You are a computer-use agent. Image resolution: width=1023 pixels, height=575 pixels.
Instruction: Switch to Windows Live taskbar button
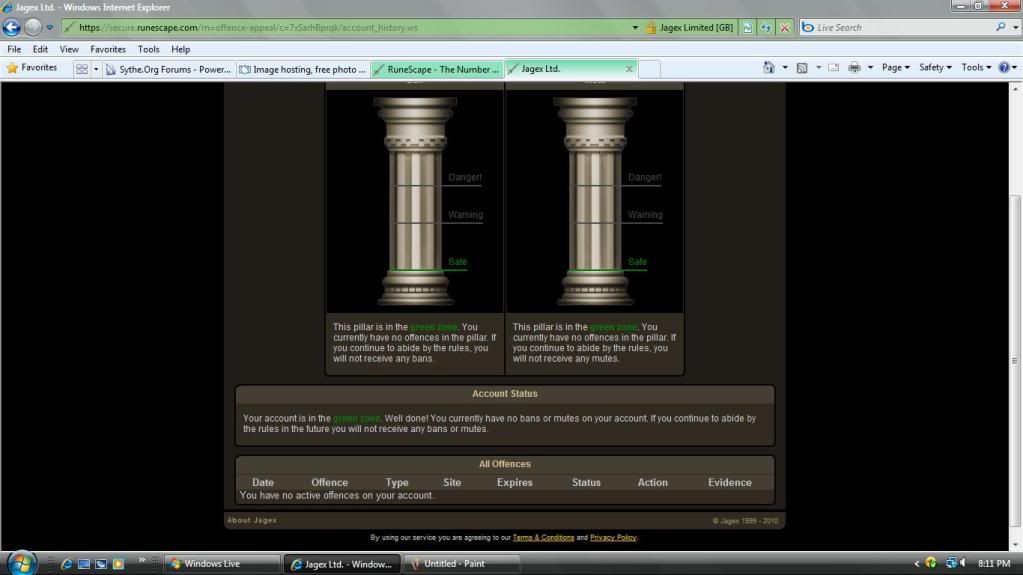222,564
